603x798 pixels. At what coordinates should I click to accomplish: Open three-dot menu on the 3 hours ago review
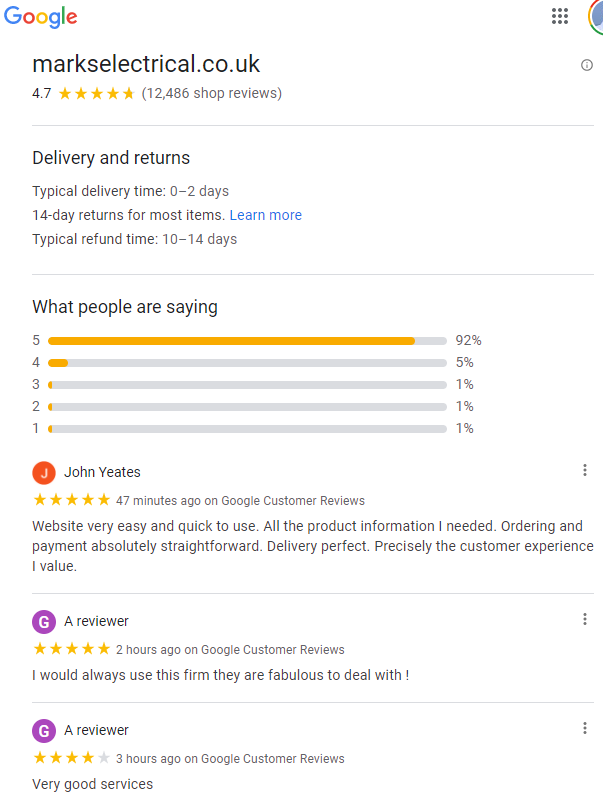pos(585,728)
